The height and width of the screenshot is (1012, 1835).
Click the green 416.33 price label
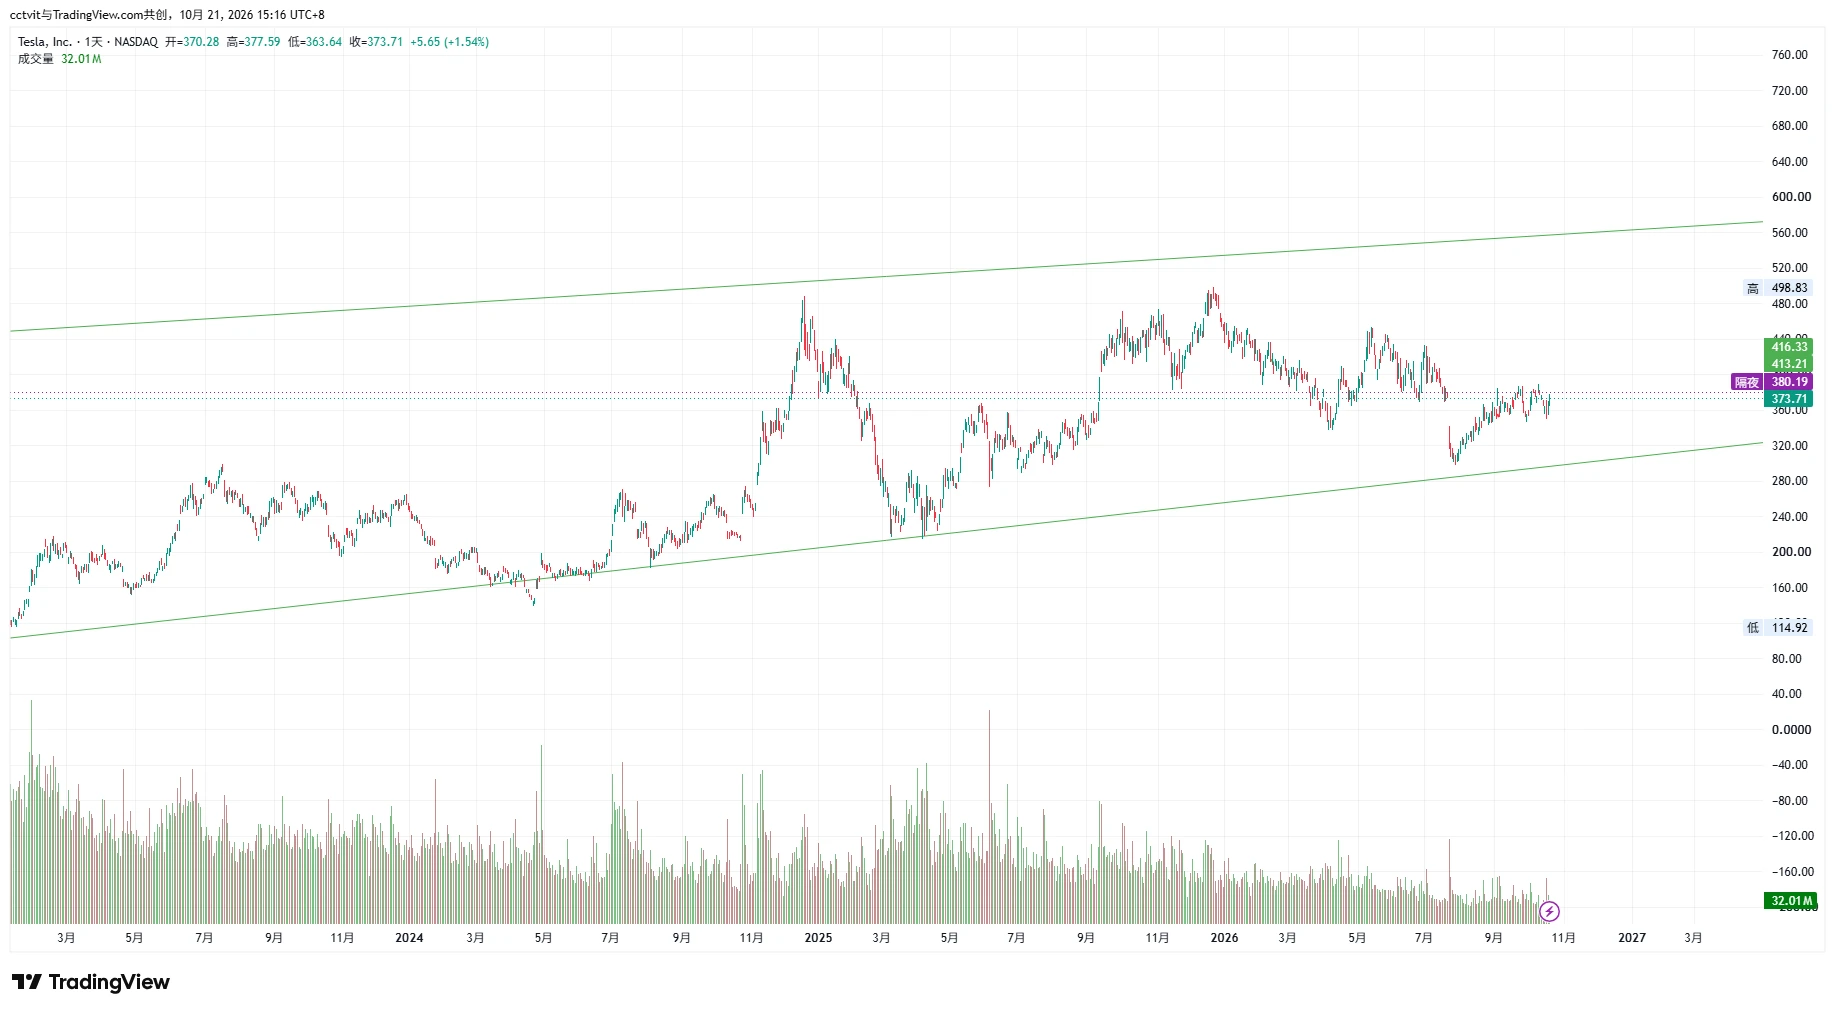pos(1788,347)
